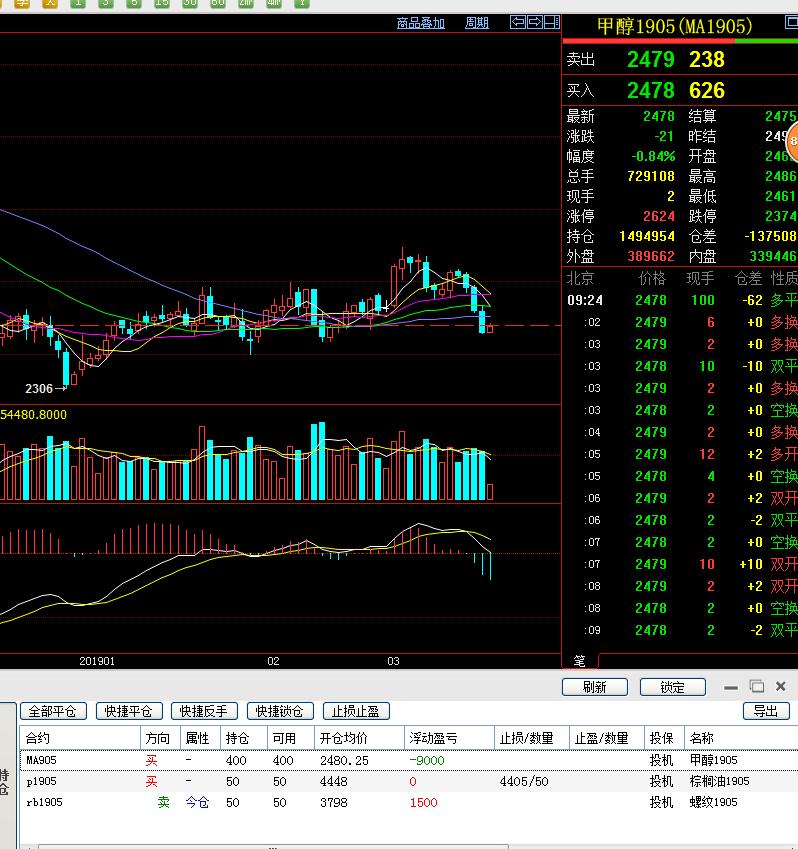Click the 2480.25 average open price
Screen dimensions: 798x849
pos(344,760)
